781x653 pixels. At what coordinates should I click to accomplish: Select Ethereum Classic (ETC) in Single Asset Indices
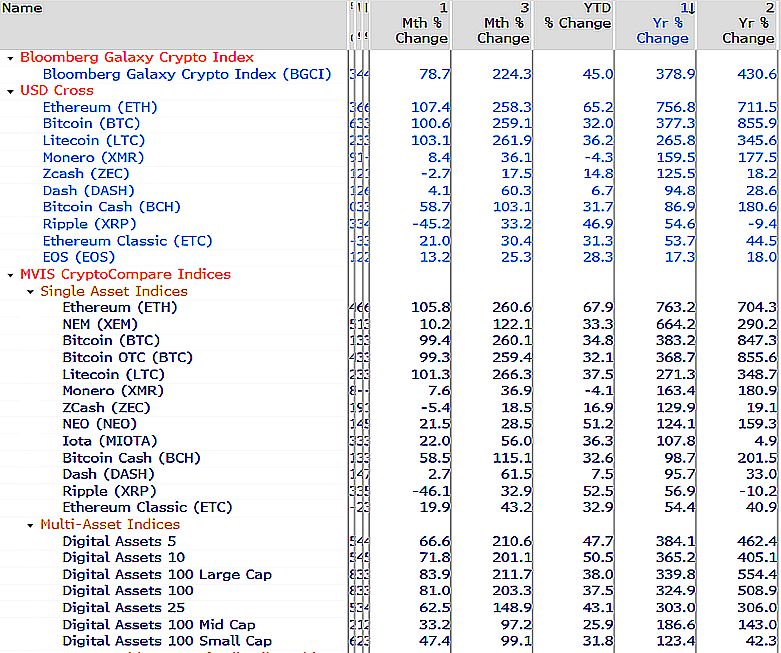(147, 507)
